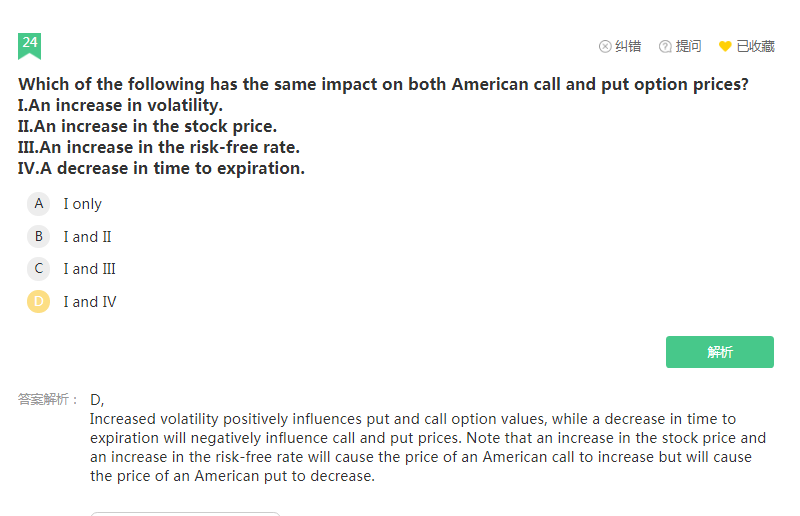Click the 纠错 circled X icon
The height and width of the screenshot is (516, 800).
coord(605,46)
